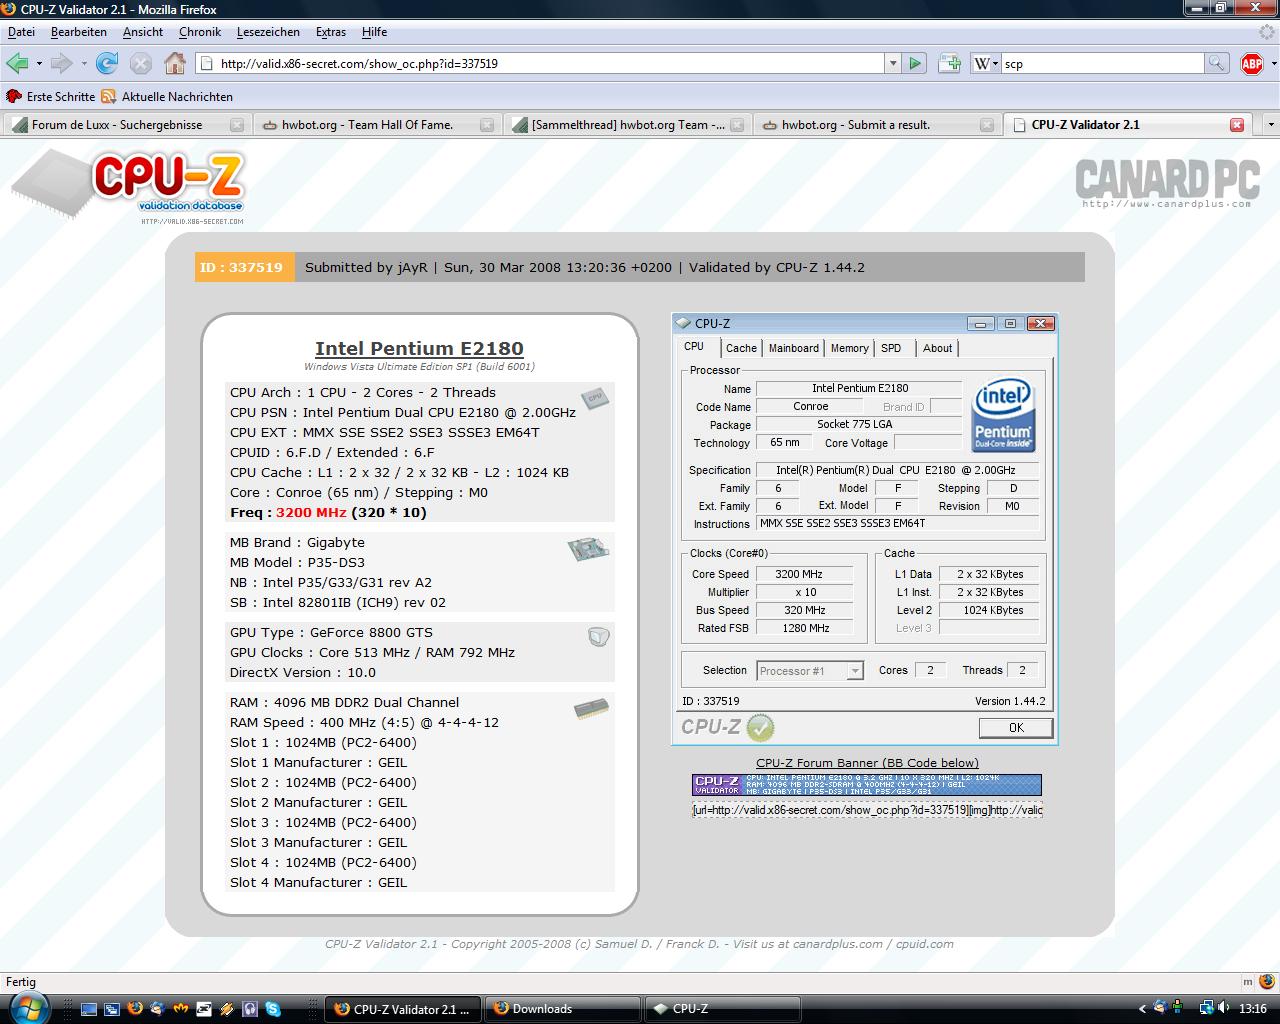Open the Bearbeiten menu
This screenshot has height=1024, width=1280.
point(79,32)
